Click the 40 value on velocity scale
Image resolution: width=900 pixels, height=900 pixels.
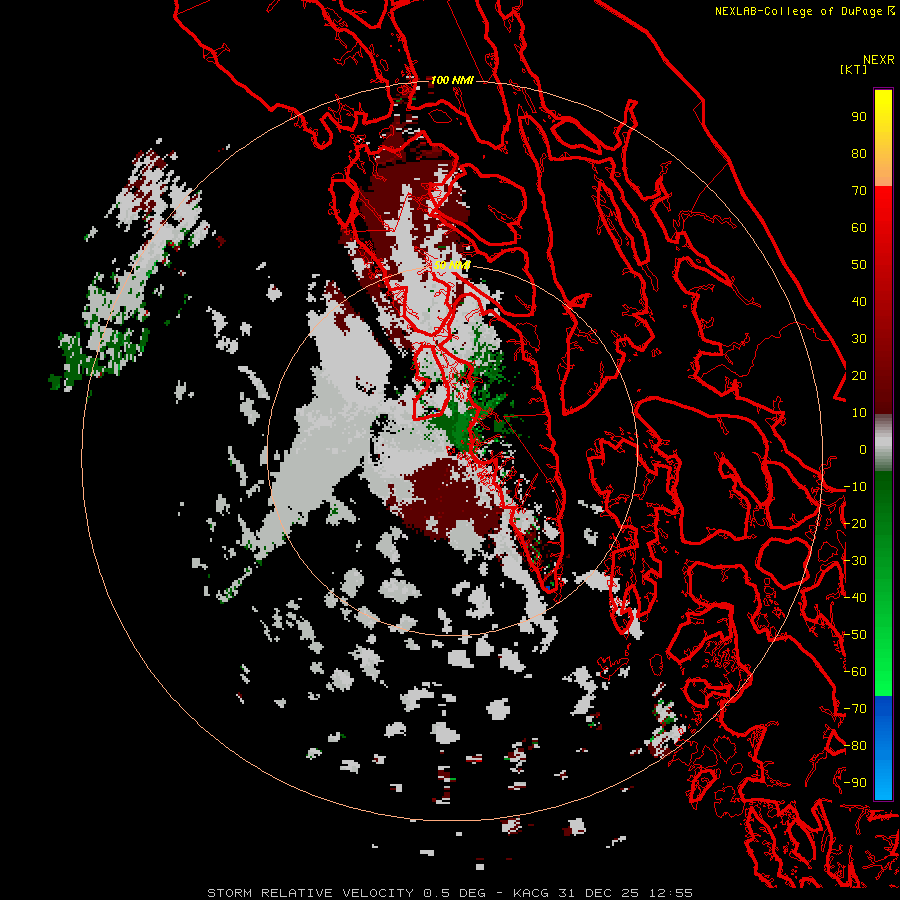pos(859,301)
